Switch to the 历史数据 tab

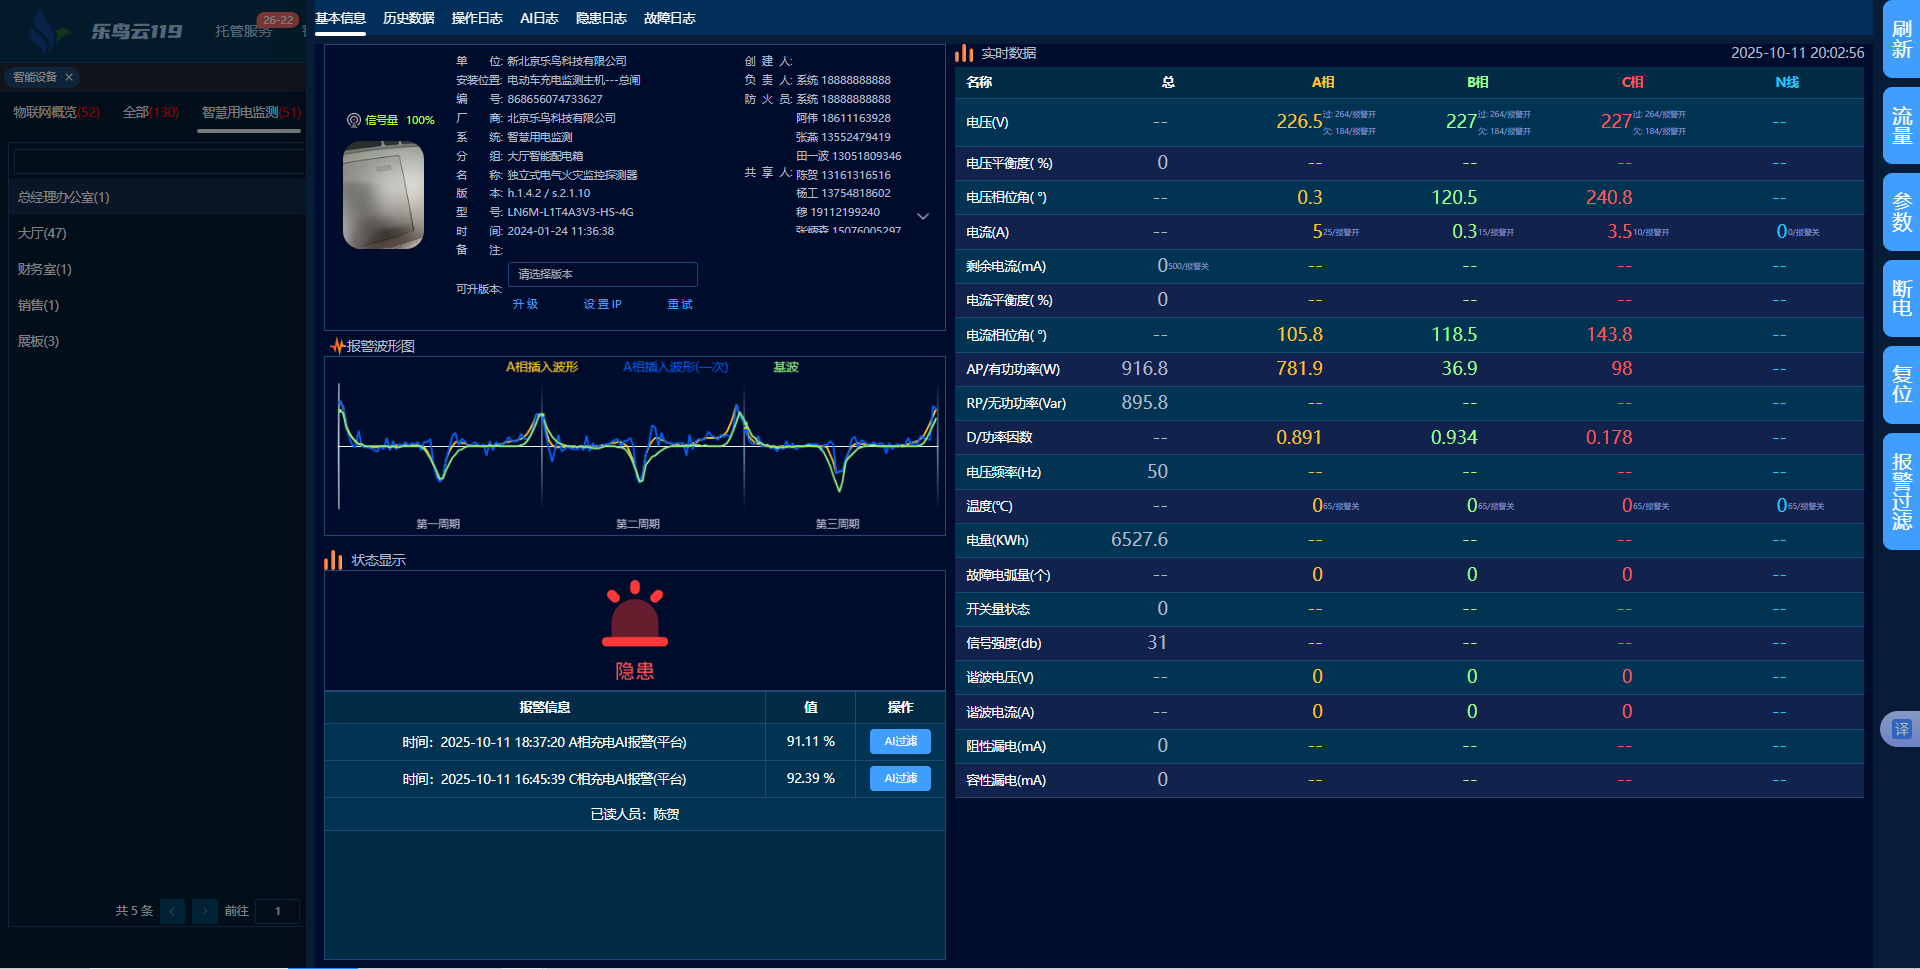pyautogui.click(x=408, y=18)
